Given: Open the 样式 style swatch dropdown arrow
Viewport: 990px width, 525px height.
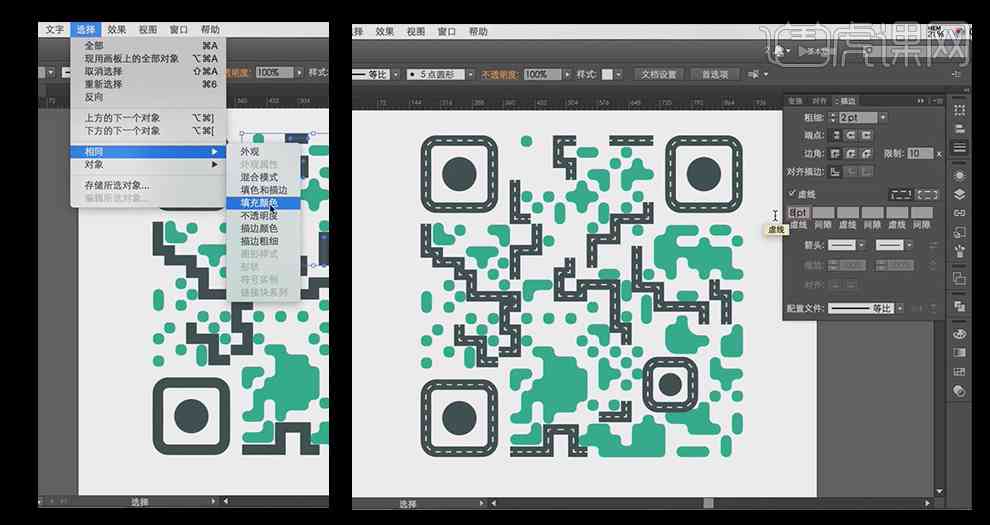Looking at the screenshot, I should (x=619, y=74).
